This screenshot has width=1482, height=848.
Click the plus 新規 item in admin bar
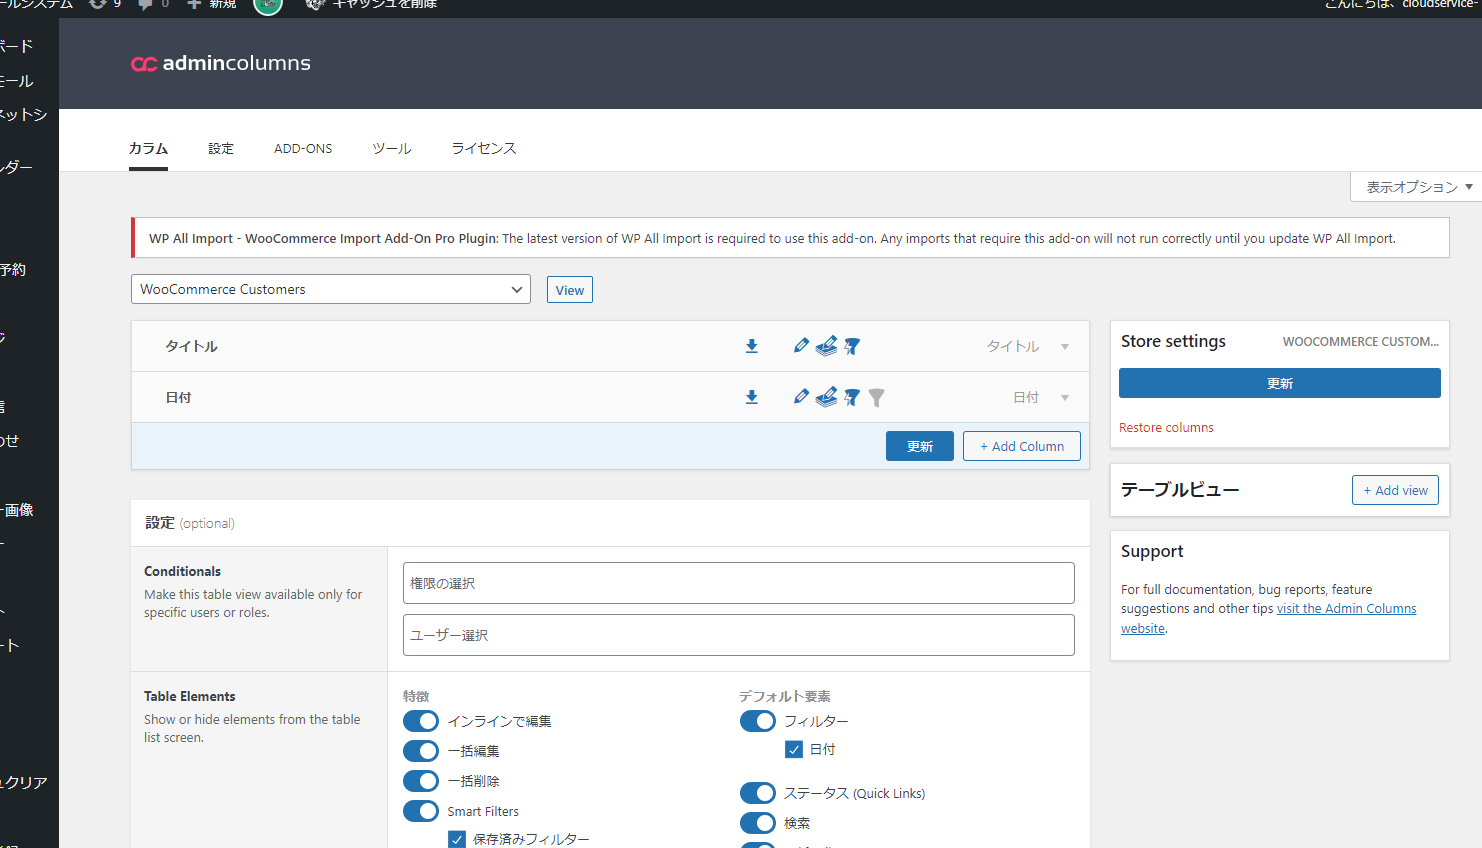click(x=212, y=4)
